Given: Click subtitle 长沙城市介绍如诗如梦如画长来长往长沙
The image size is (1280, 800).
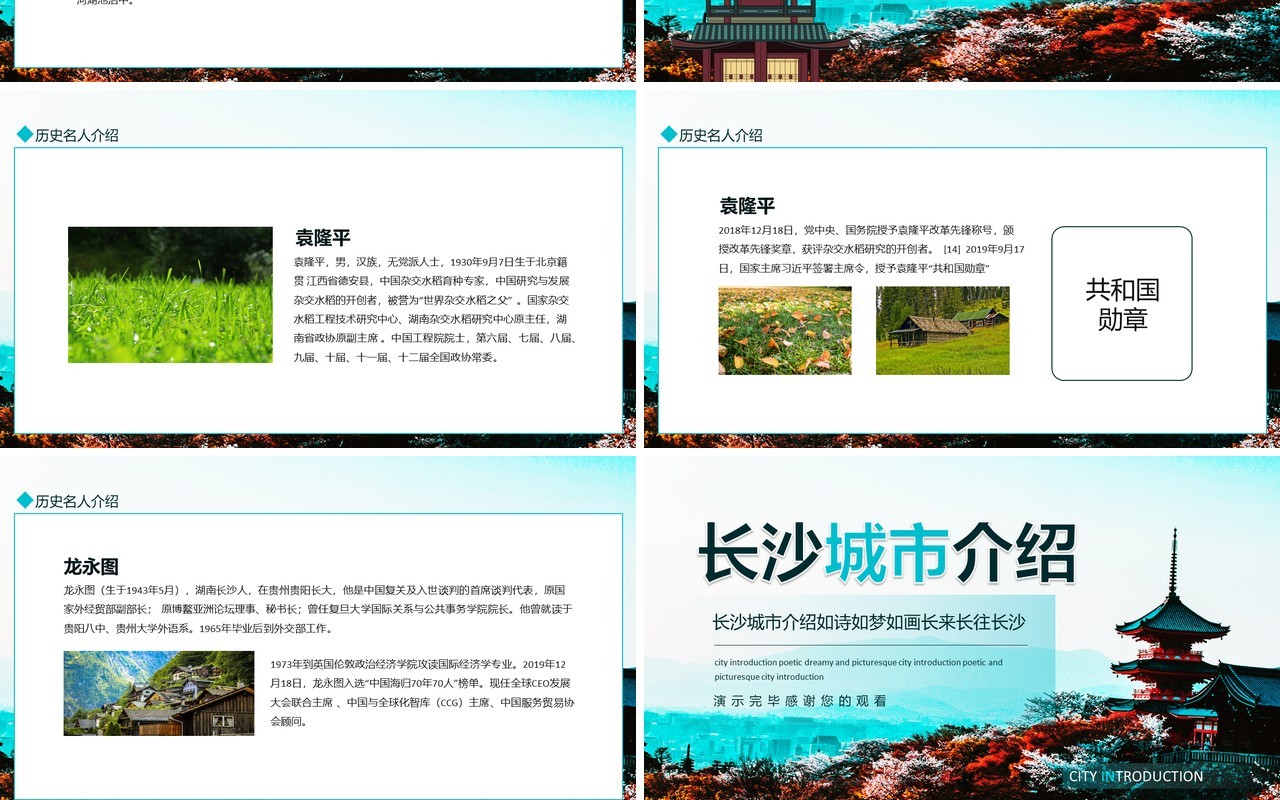Looking at the screenshot, I should [869, 622].
